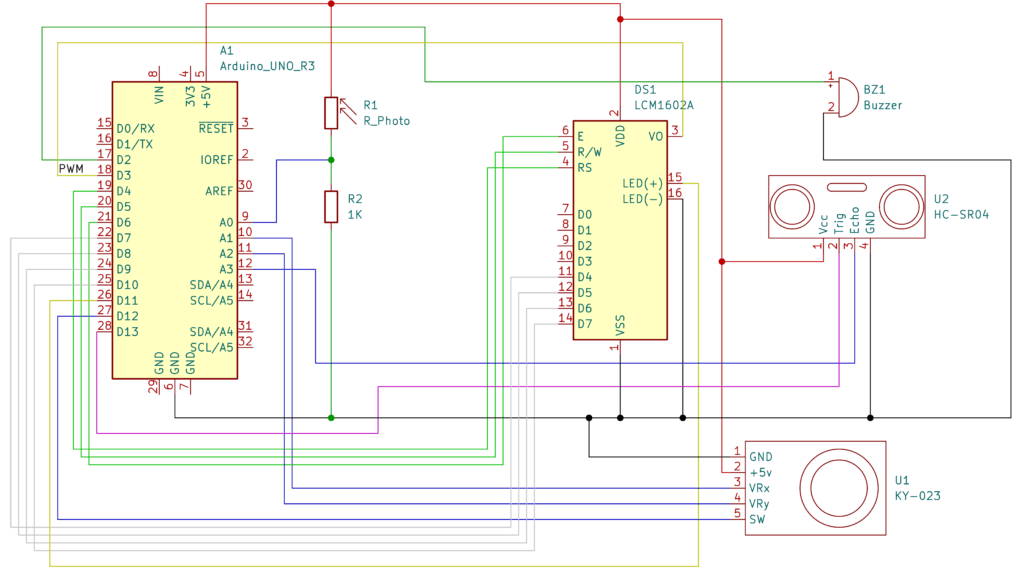This screenshot has height=577, width=1024.
Task: Click the R1 photoresistor symbol
Action: tap(331, 113)
